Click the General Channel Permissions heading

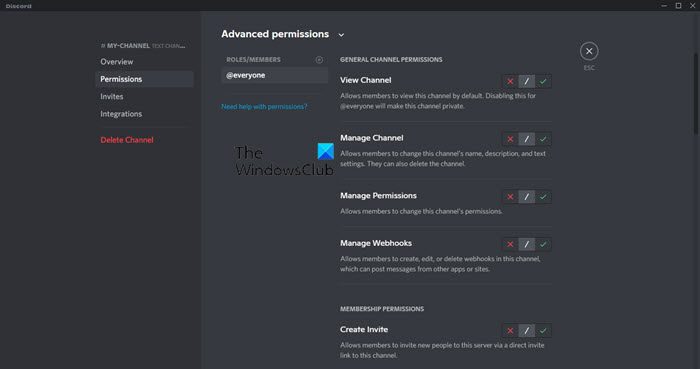[391, 59]
